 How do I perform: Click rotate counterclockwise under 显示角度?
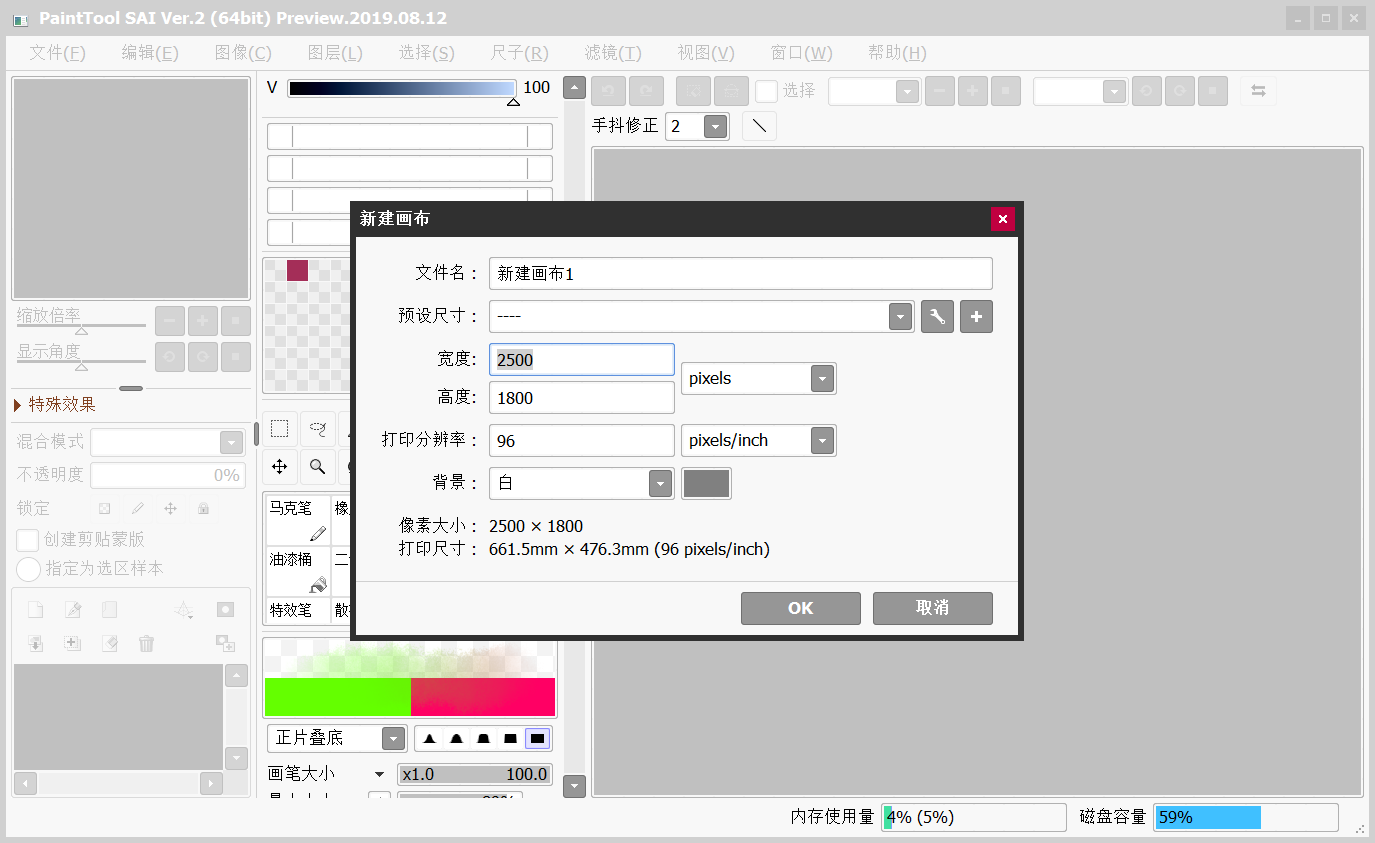(x=170, y=356)
